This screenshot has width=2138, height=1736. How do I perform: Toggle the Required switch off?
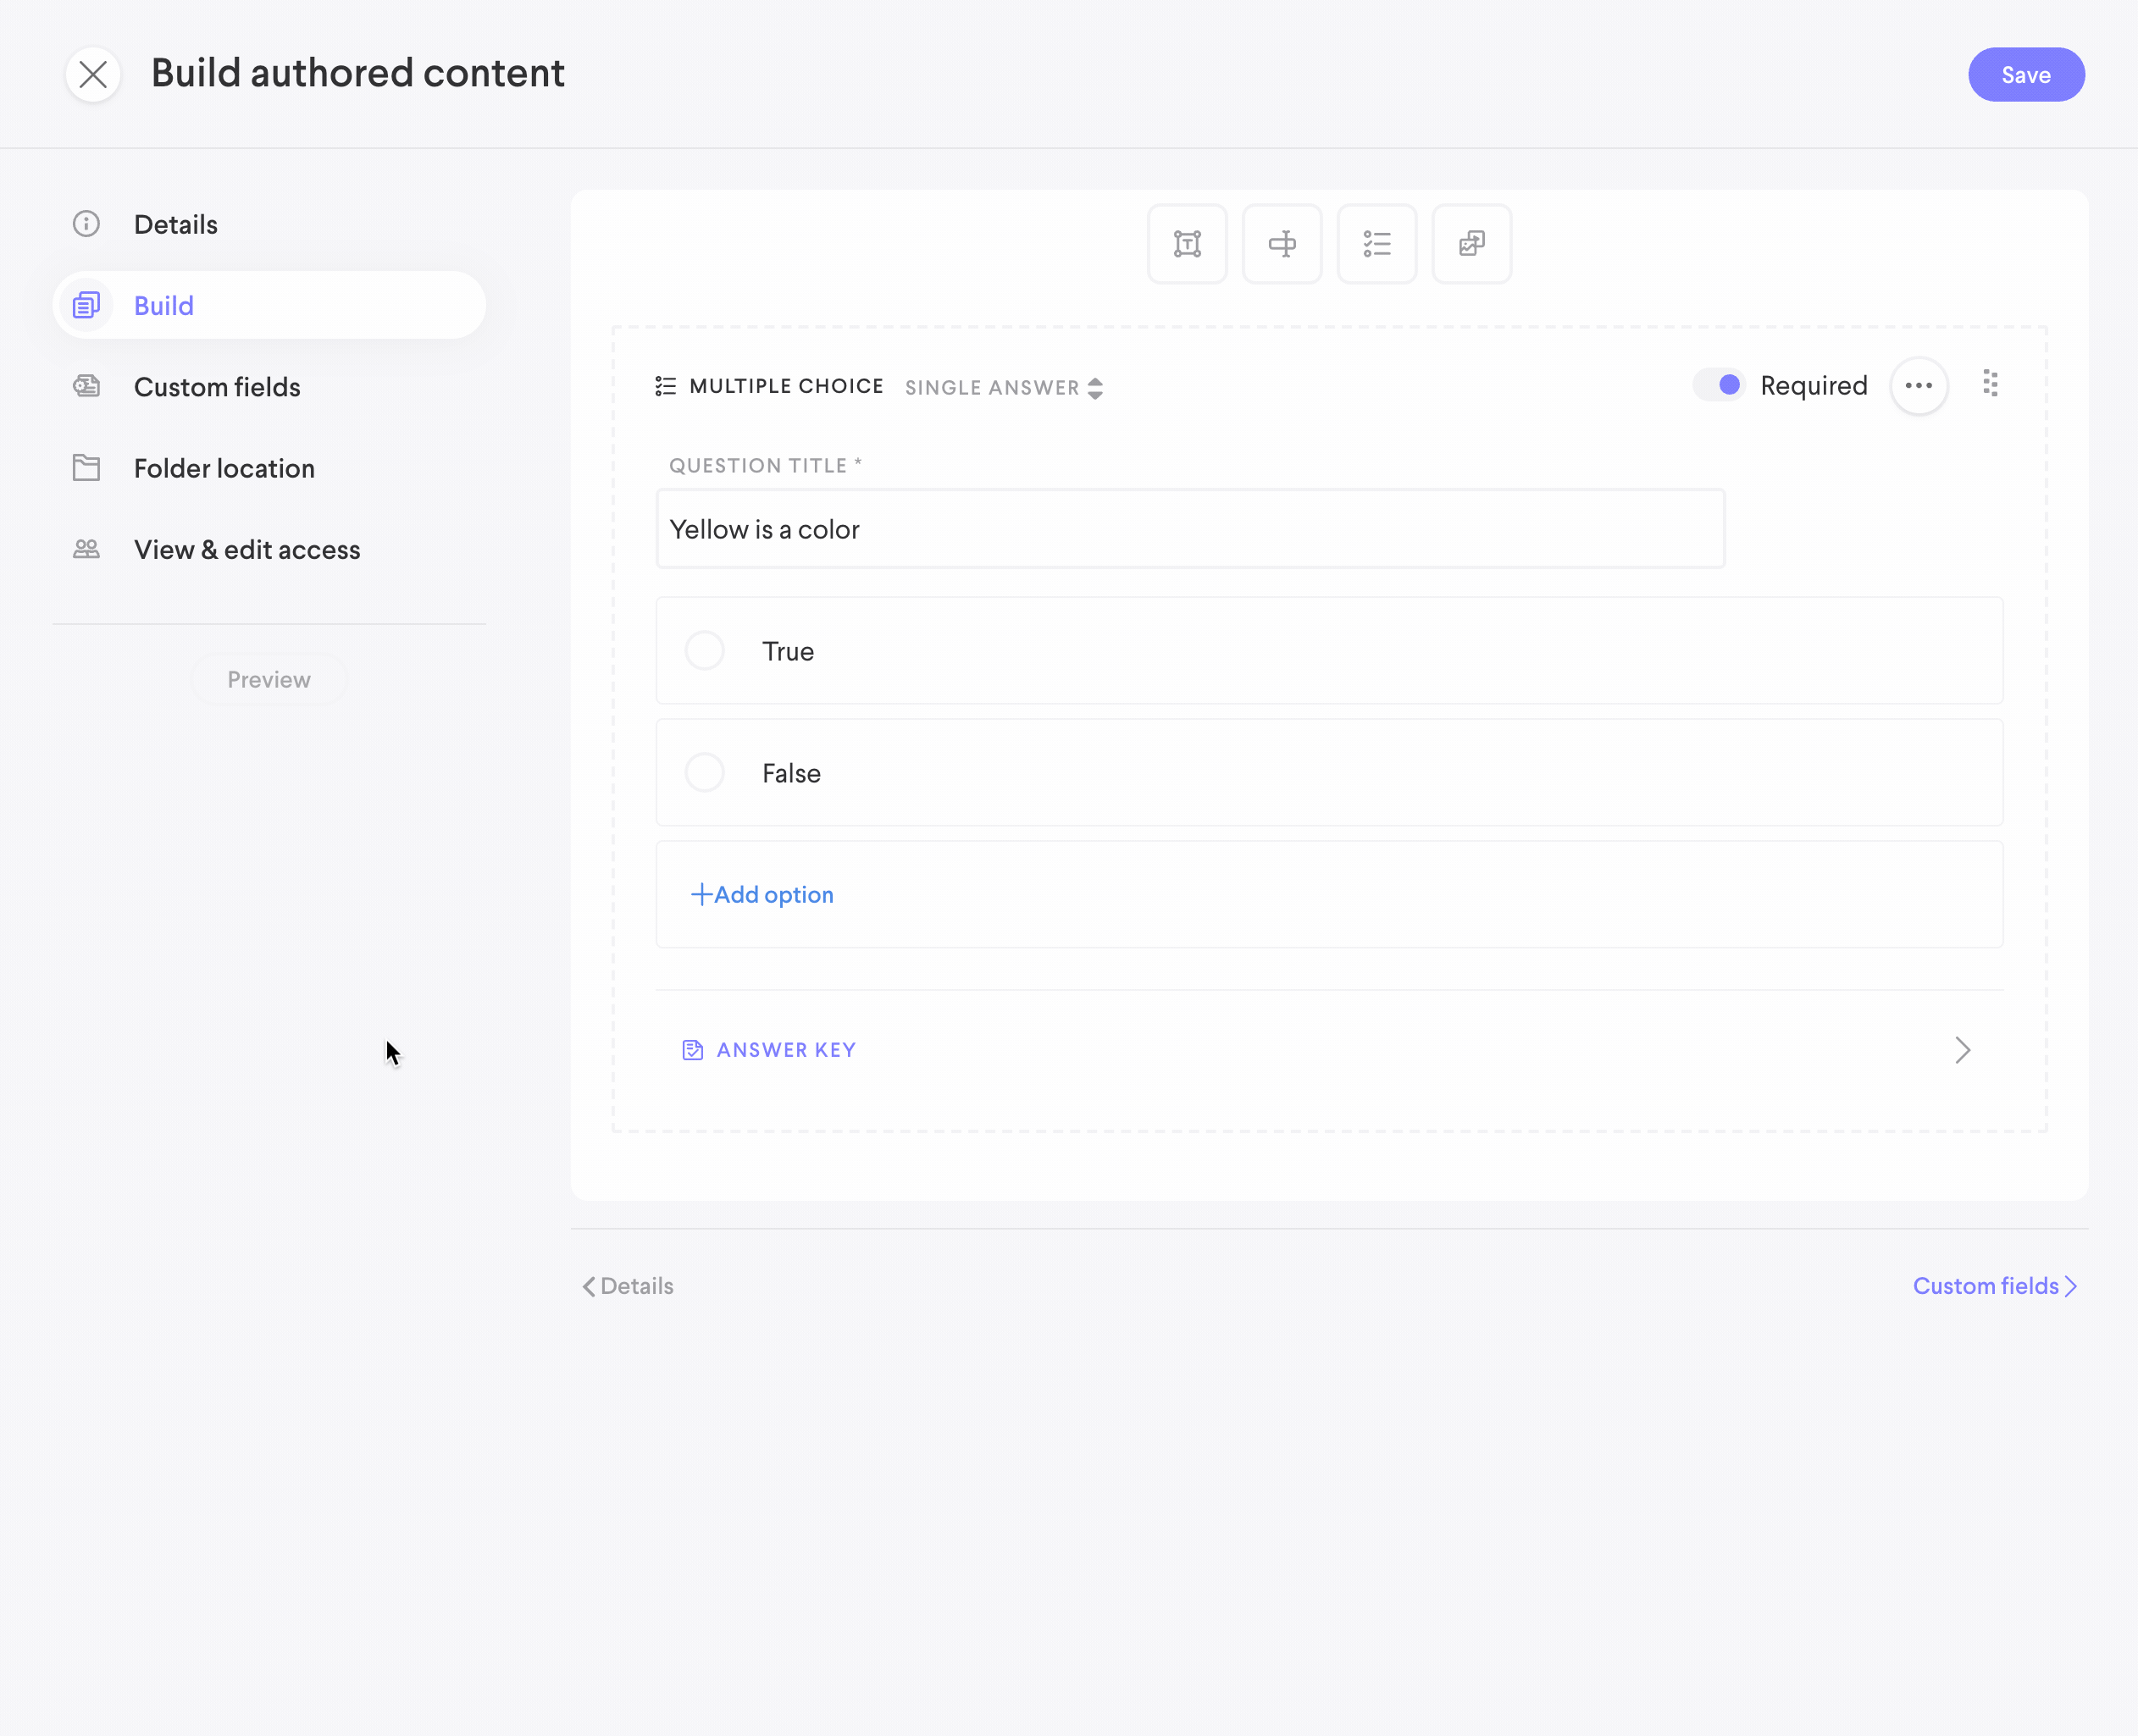click(1719, 385)
